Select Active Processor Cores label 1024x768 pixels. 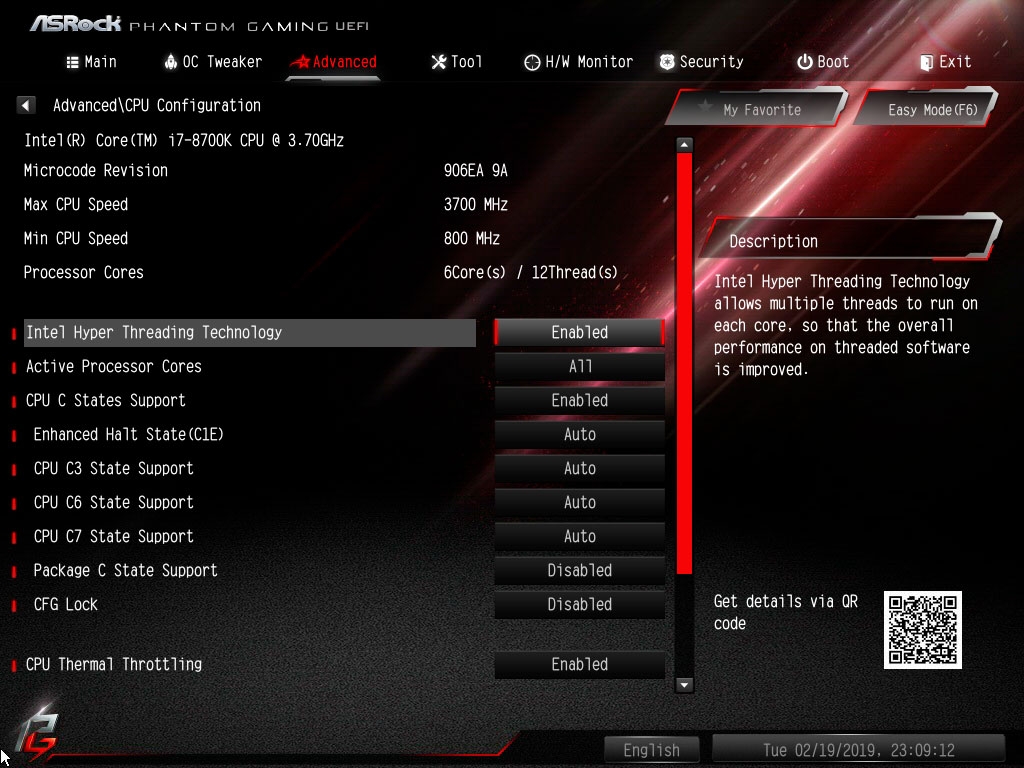[x=114, y=366]
